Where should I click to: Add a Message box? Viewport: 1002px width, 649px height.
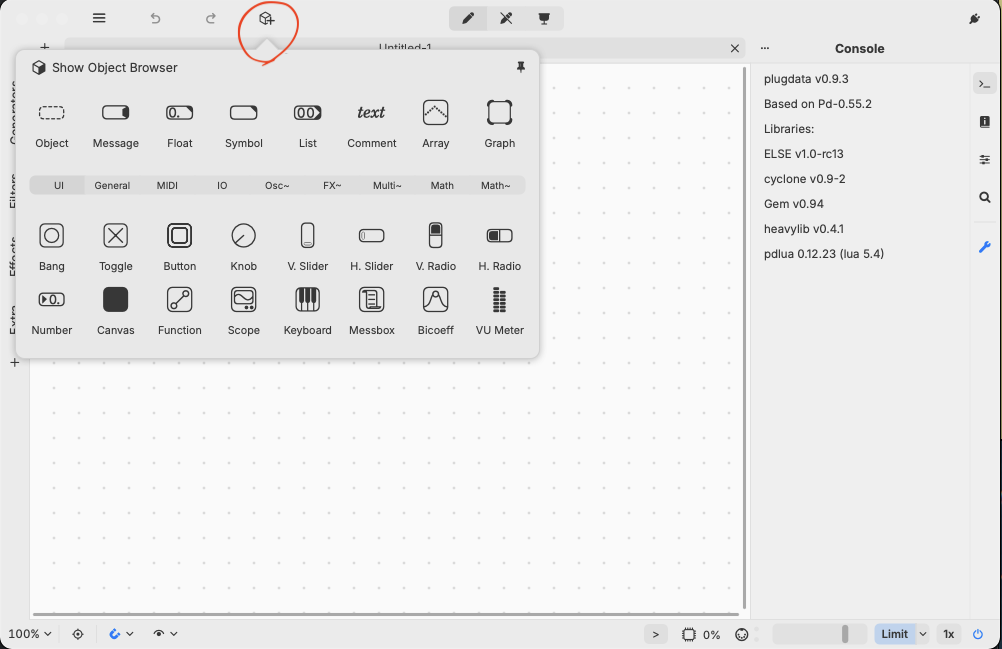(116, 125)
